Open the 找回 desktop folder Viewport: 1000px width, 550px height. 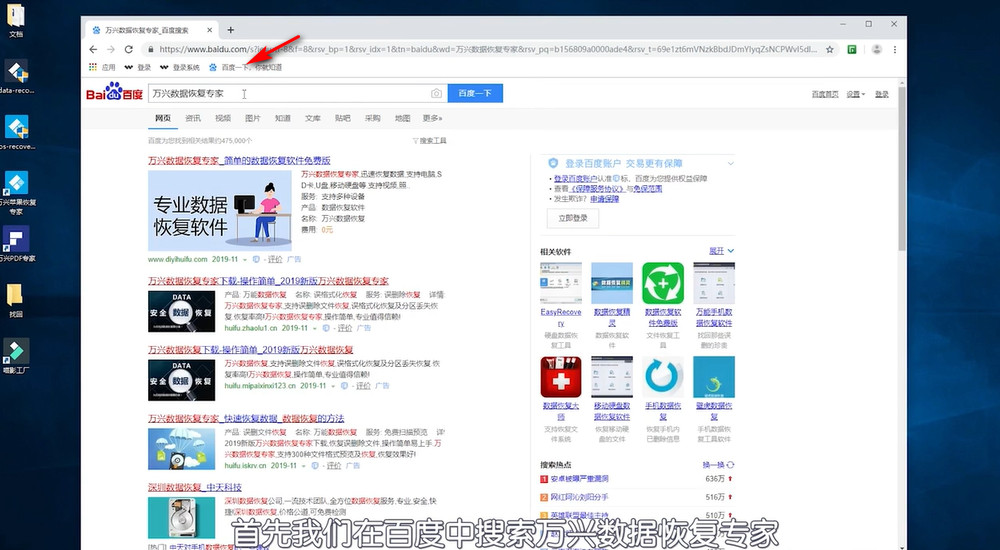pyautogui.click(x=15, y=300)
